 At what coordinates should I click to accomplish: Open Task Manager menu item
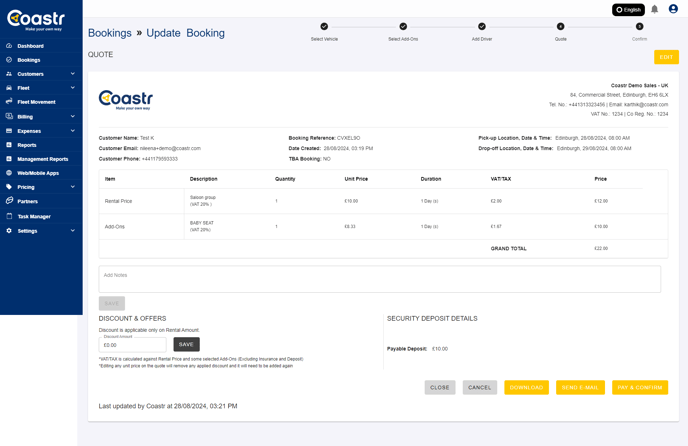pyautogui.click(x=34, y=216)
